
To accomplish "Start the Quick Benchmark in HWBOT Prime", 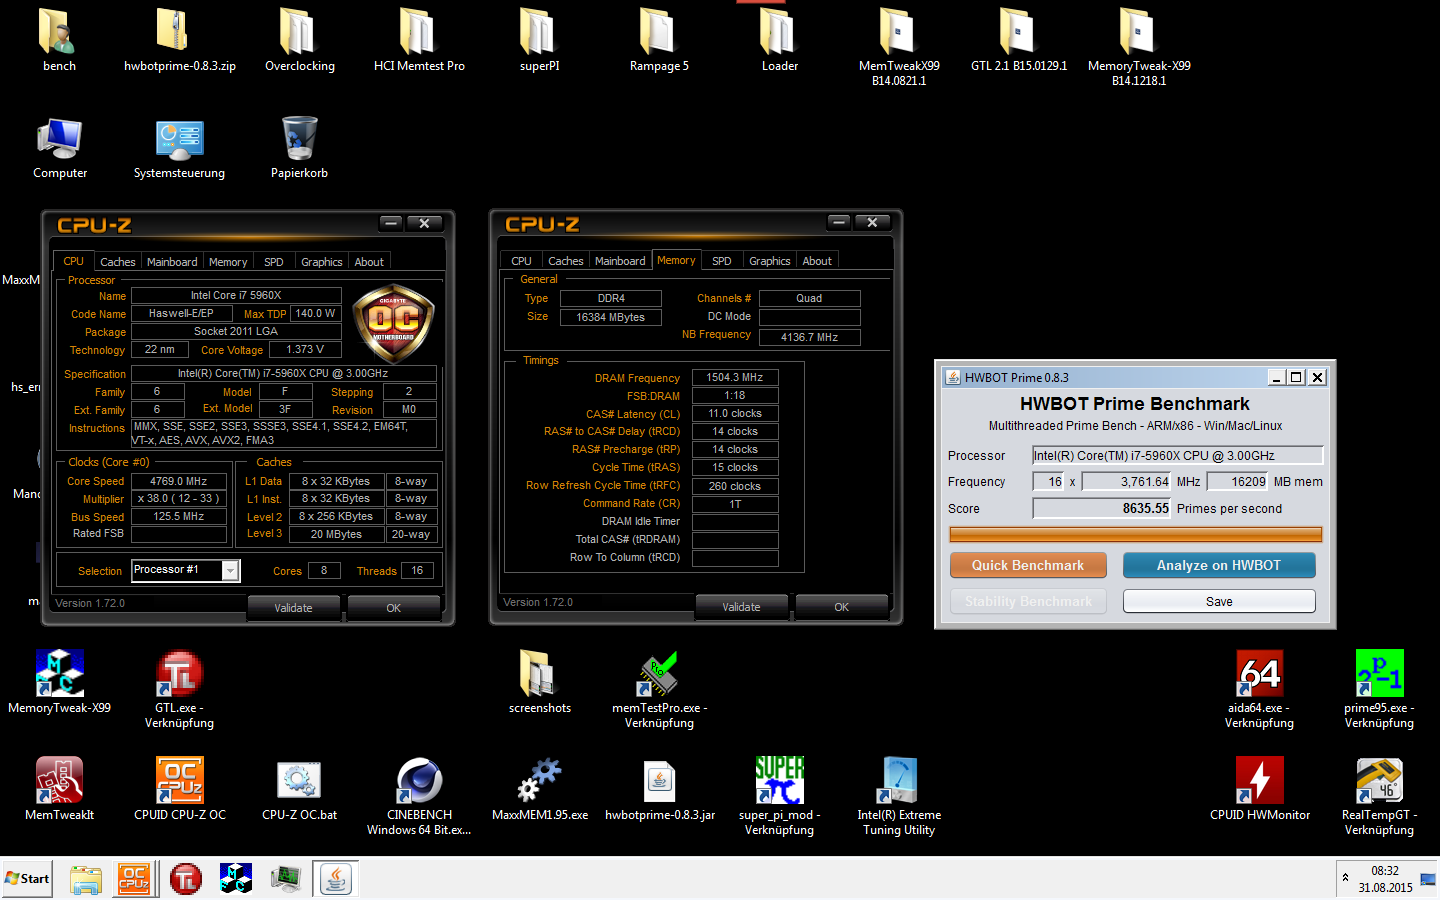I will click(1028, 565).
